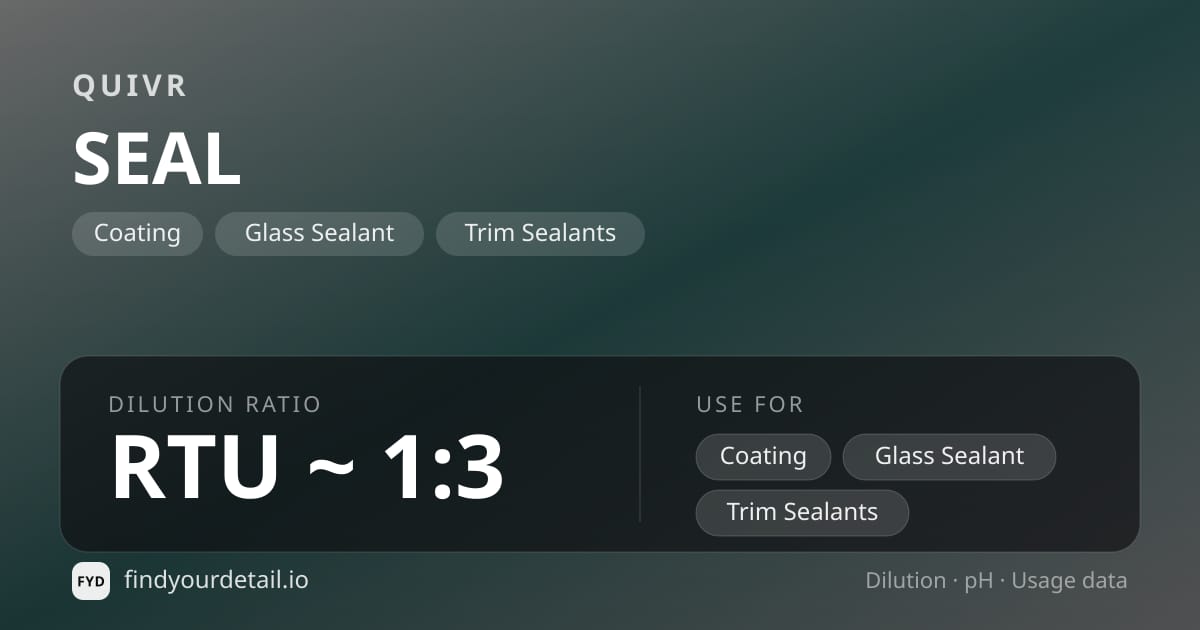Click the Glass Sealant pill in the USE FOR section
The image size is (1200, 630).
949,457
